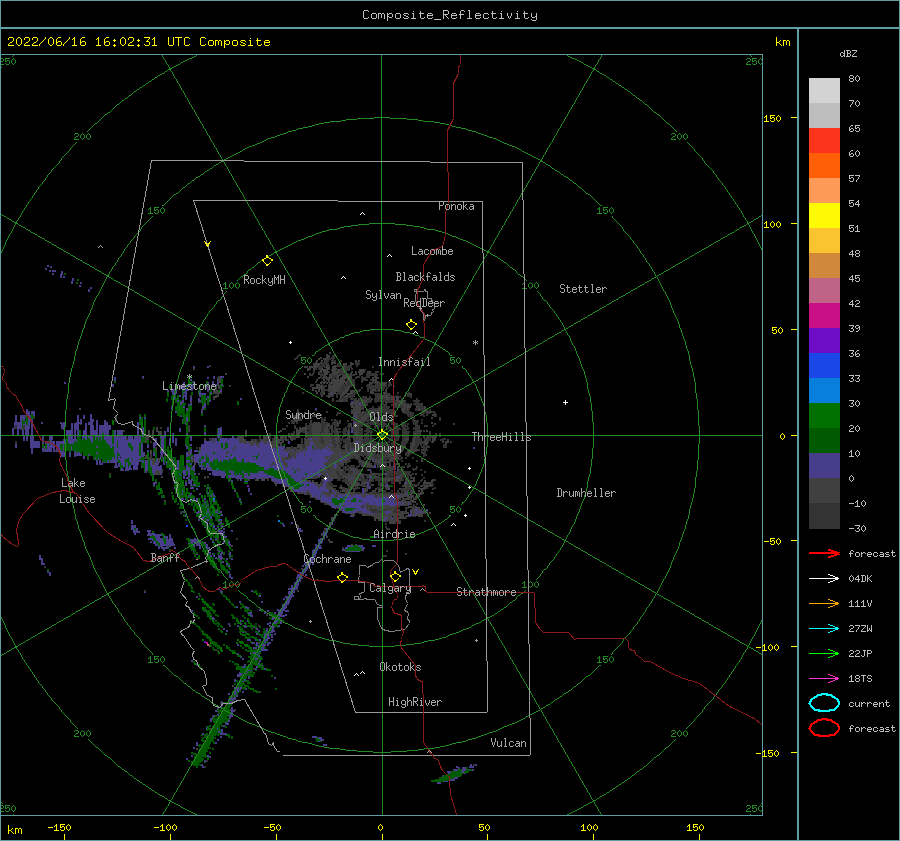Click the Okotoks label
The image size is (900, 841).
(x=400, y=667)
